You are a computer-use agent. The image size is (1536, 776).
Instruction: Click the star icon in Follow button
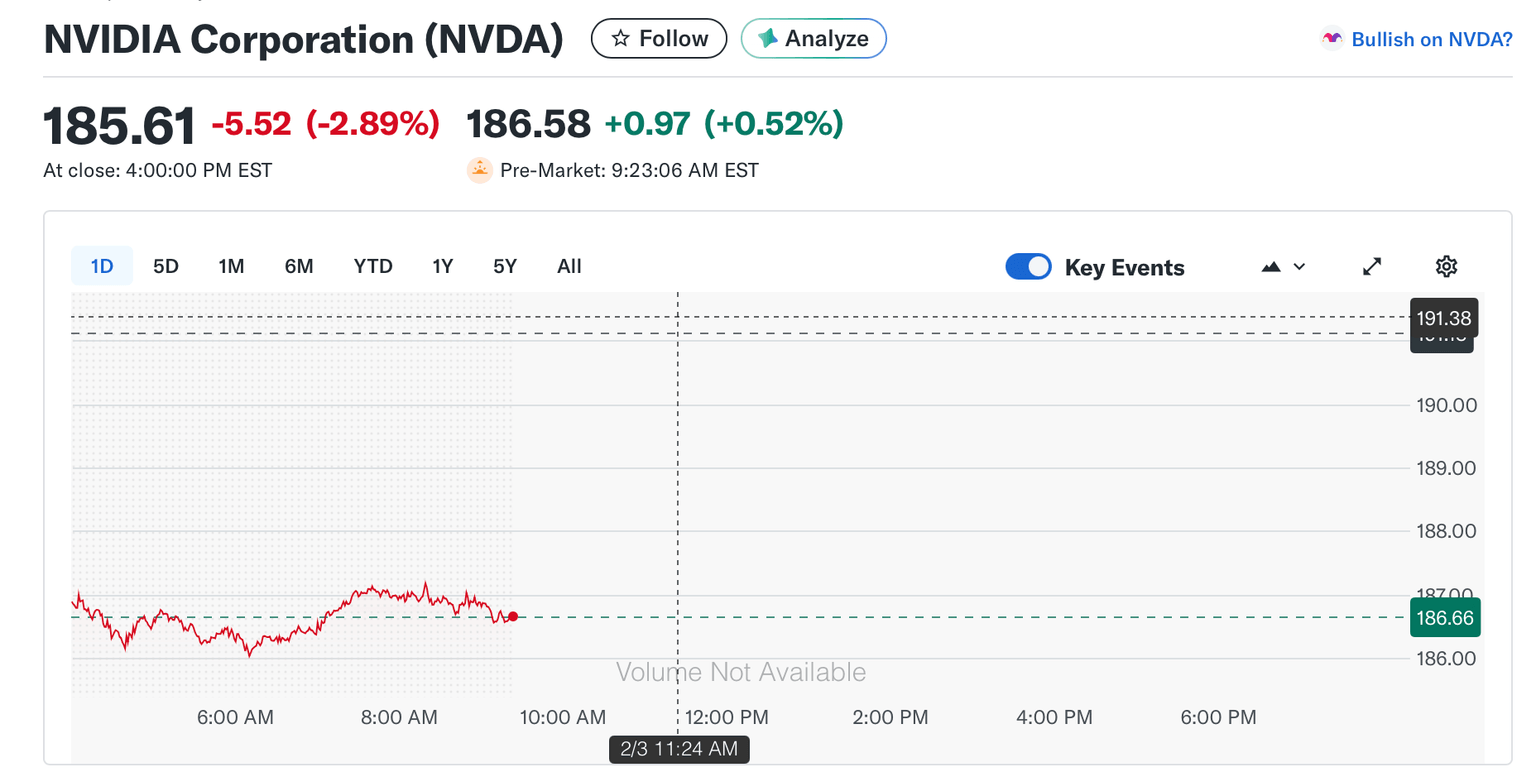[x=620, y=39]
